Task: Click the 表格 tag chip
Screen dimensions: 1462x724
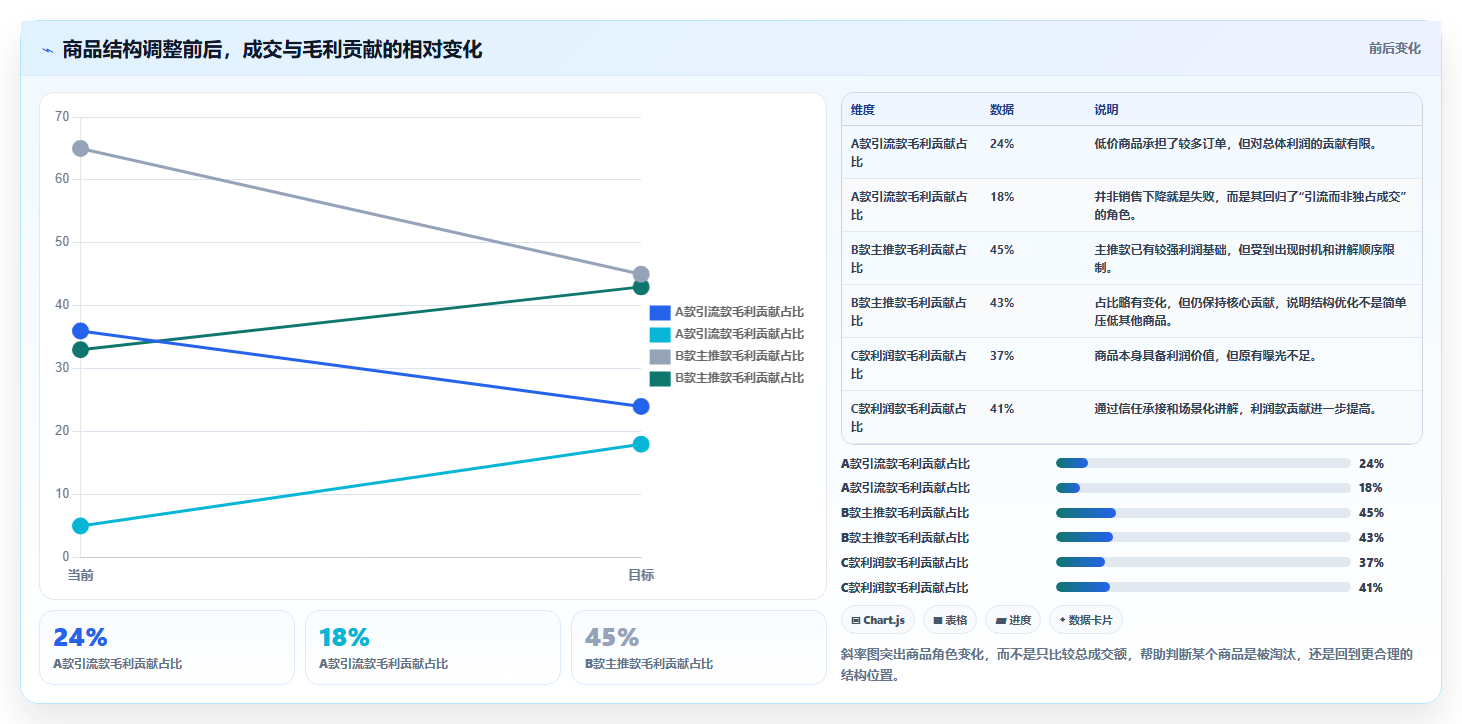Action: [x=950, y=620]
